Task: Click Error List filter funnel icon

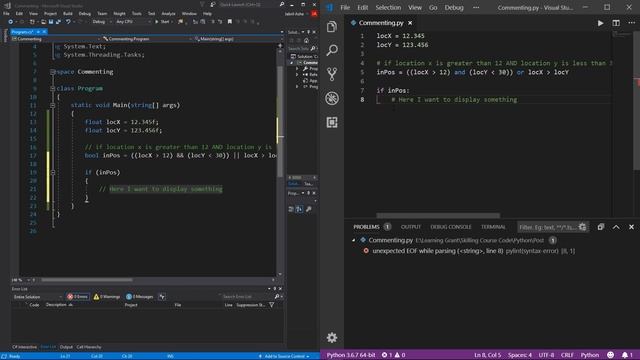Action: pyautogui.click(x=271, y=305)
